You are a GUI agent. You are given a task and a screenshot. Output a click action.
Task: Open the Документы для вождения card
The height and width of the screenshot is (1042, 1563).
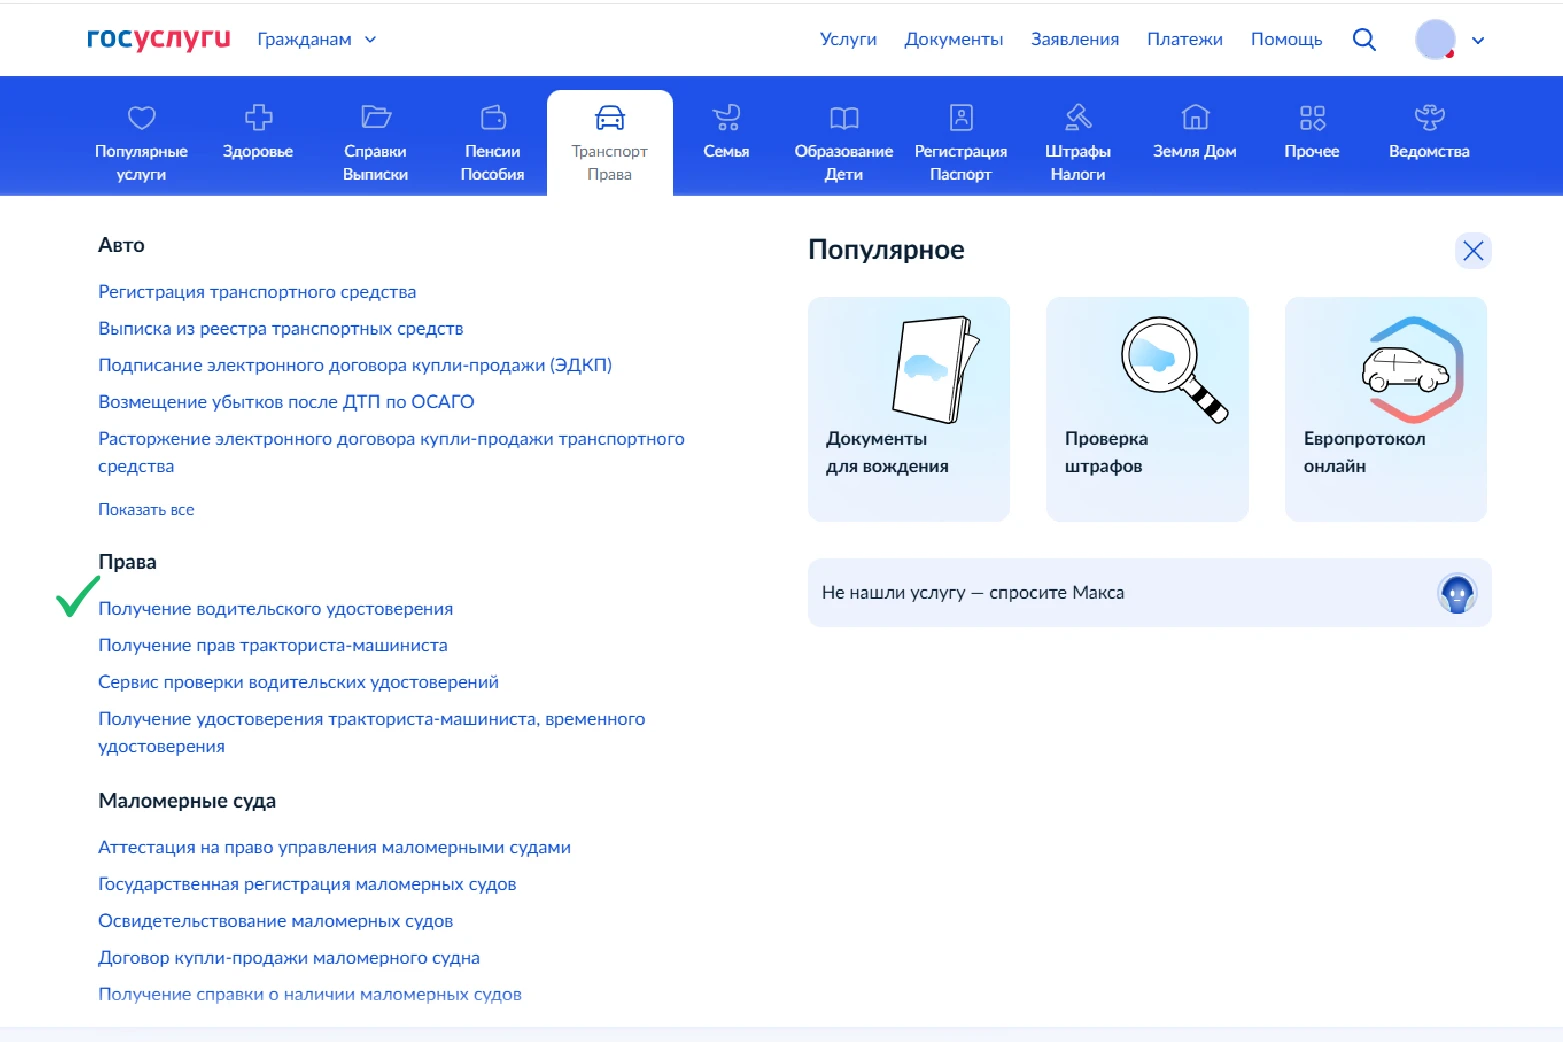pos(909,409)
